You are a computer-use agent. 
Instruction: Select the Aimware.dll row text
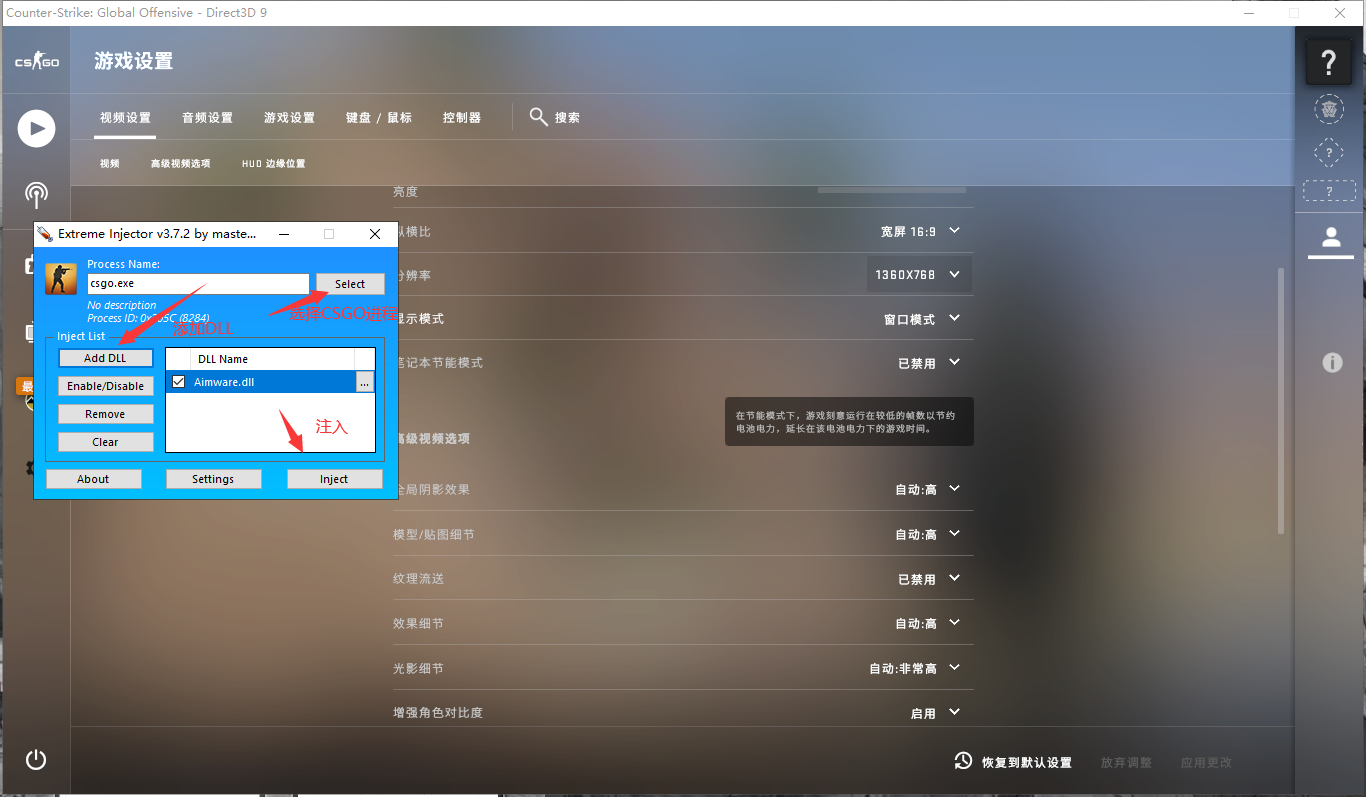pyautogui.click(x=224, y=382)
